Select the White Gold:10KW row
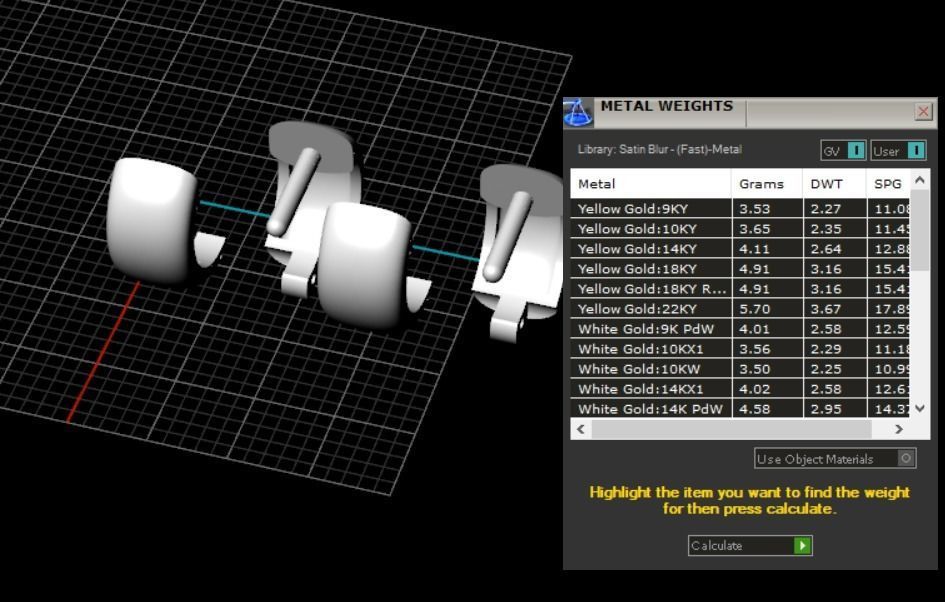Screen dimensions: 945x602 pyautogui.click(x=741, y=369)
